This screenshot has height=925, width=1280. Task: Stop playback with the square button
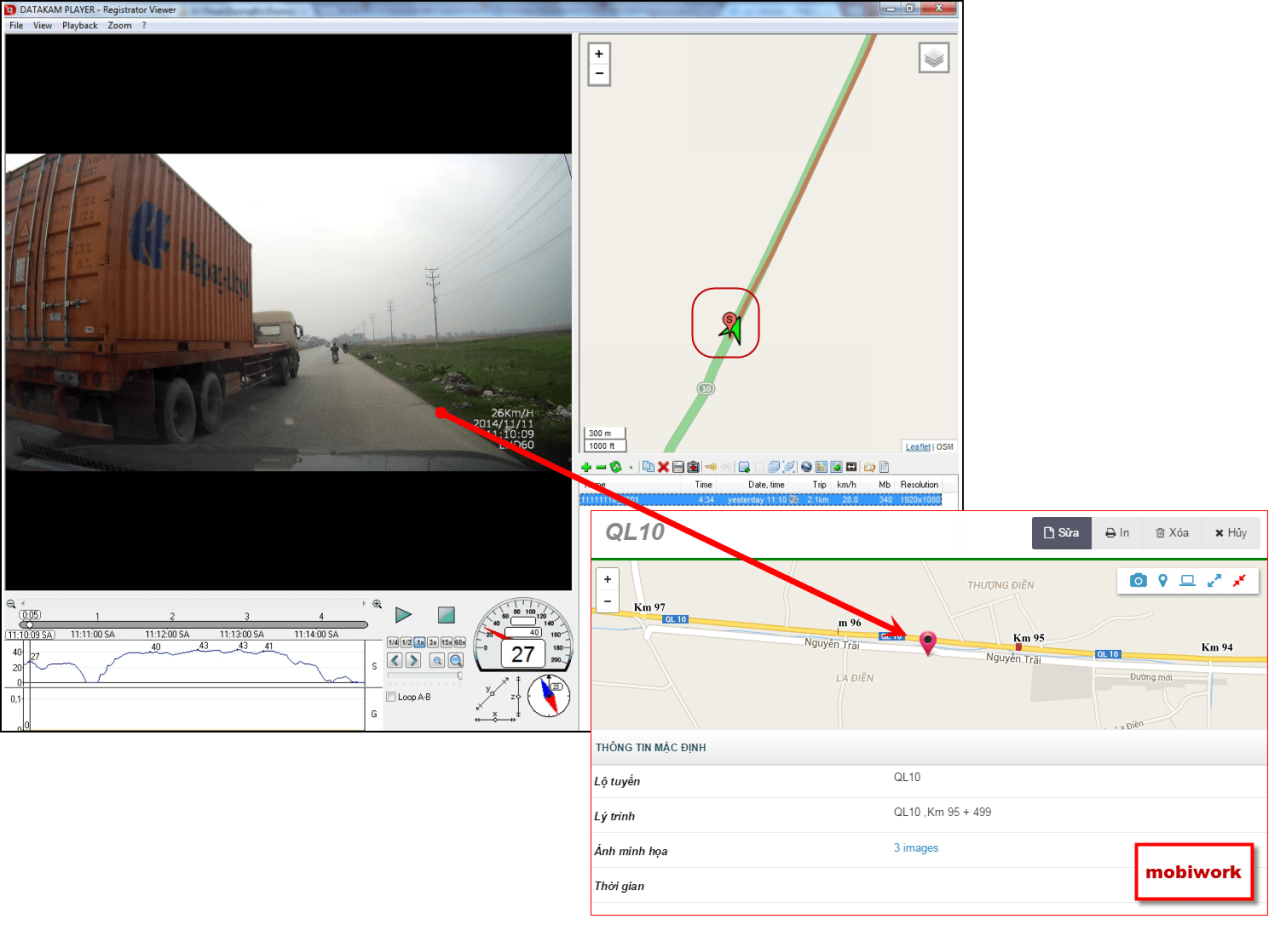pos(446,615)
